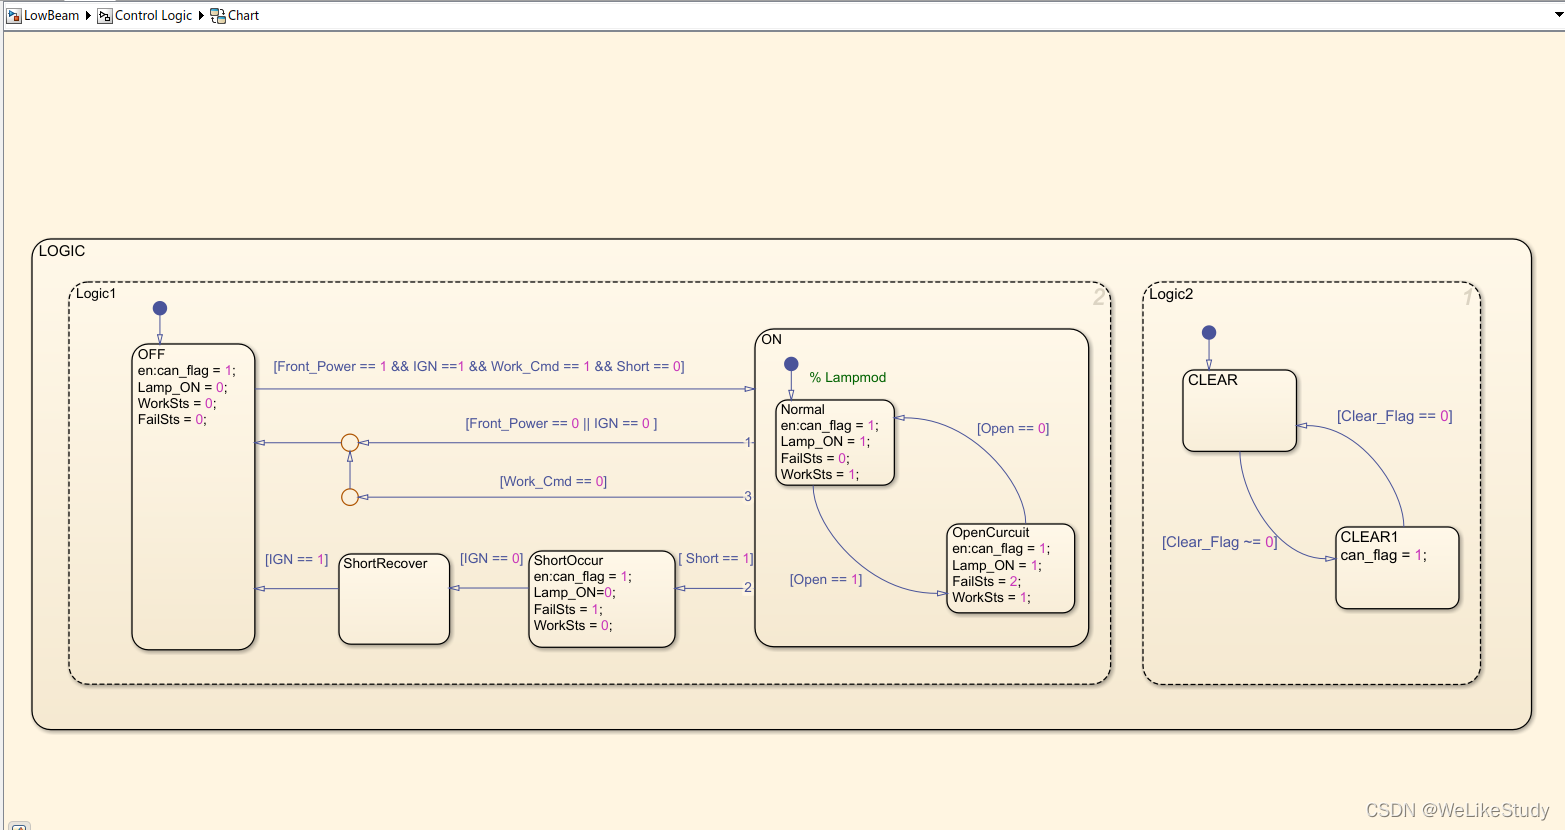This screenshot has height=830, width=1565.
Task: Select [ Short == 1] transition label
Action: click(x=716, y=559)
